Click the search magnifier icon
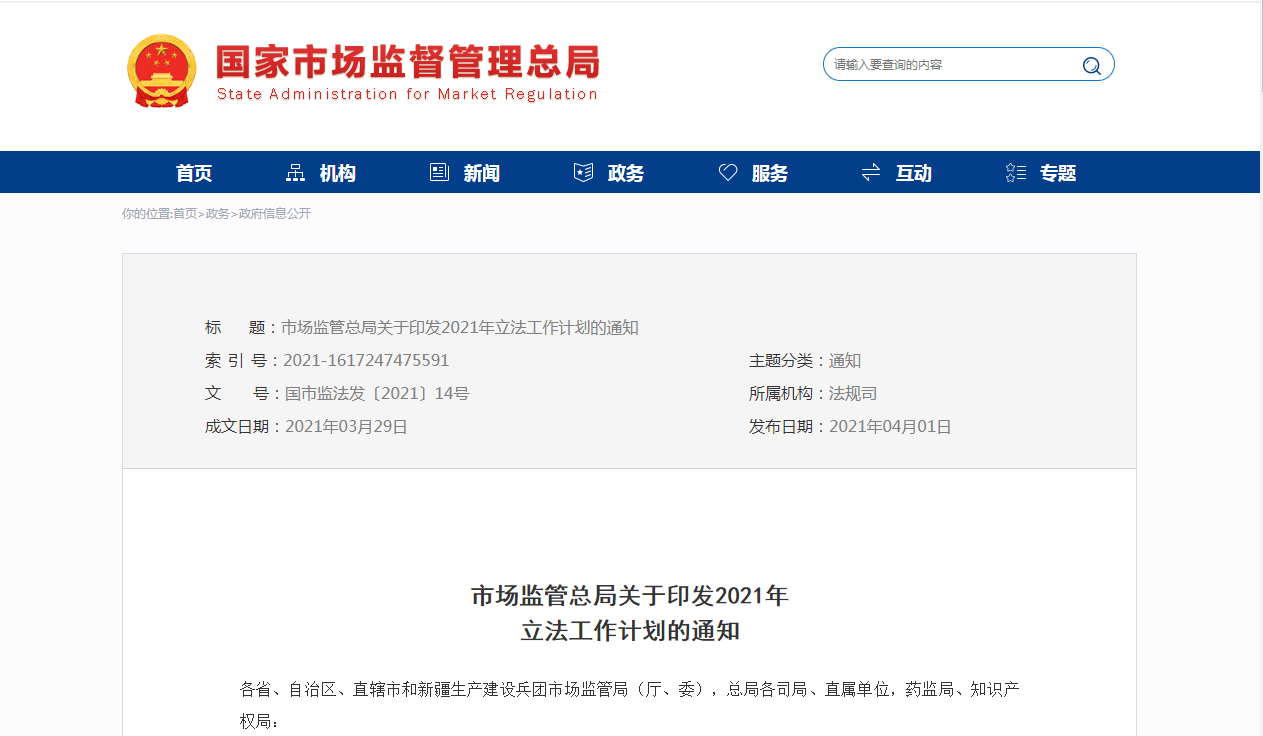 tap(1091, 66)
